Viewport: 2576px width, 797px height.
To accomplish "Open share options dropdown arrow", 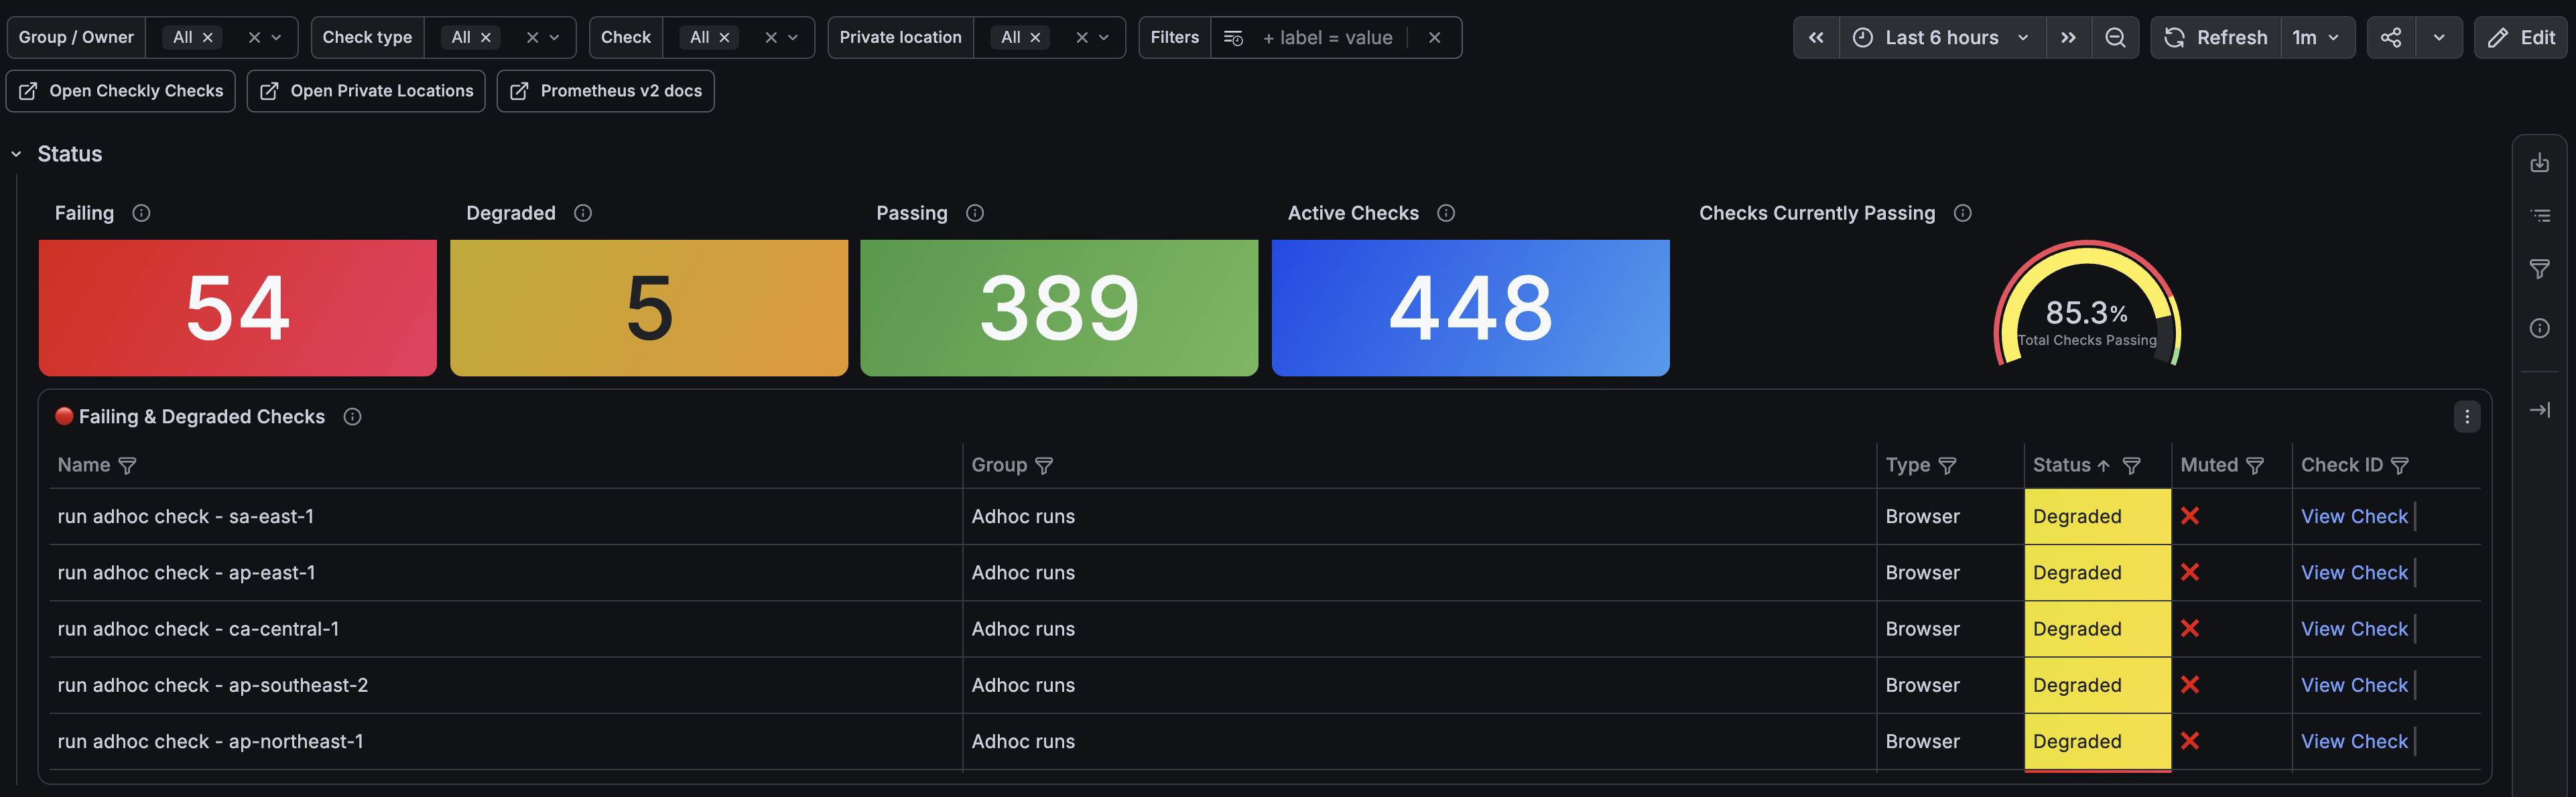I will [x=2439, y=38].
